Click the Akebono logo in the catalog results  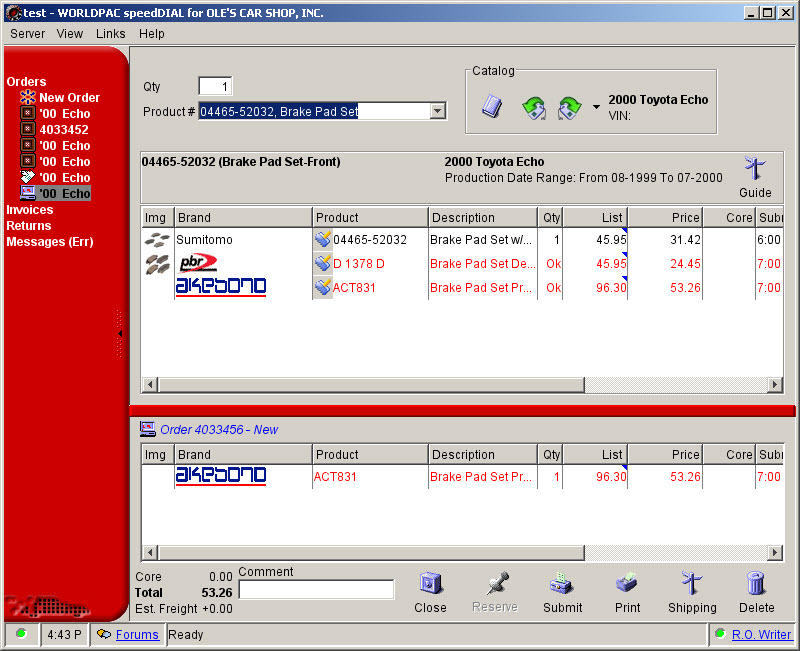(x=221, y=287)
